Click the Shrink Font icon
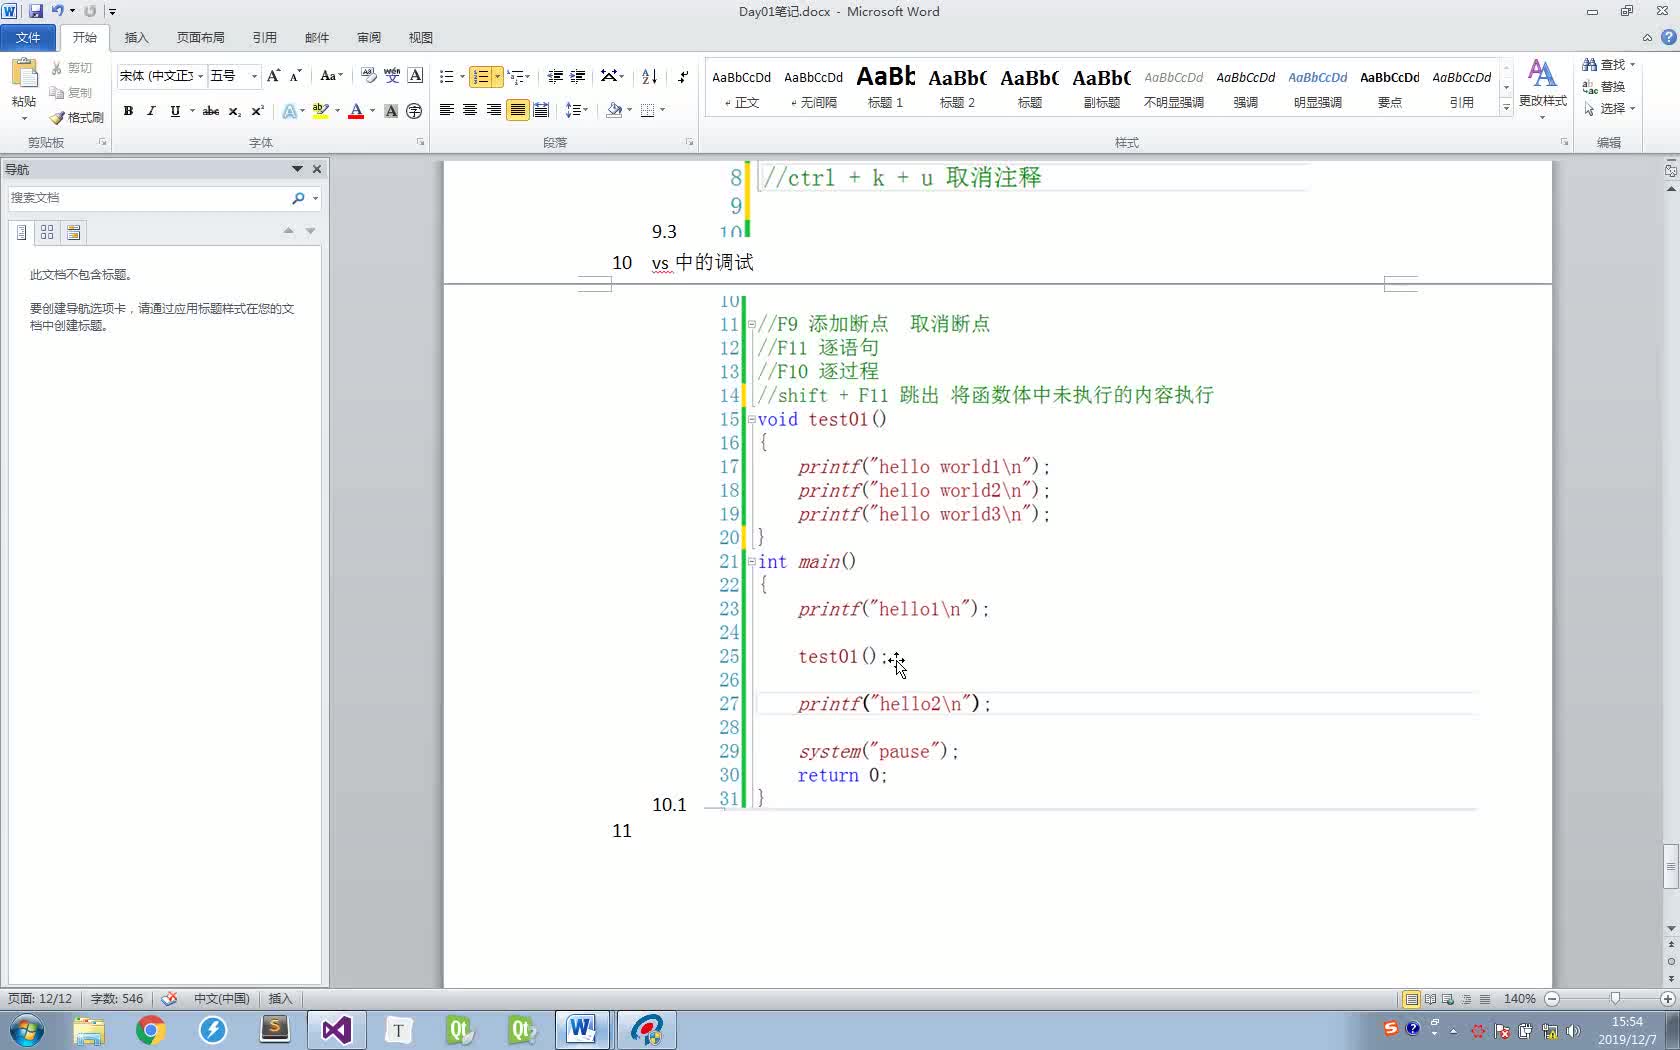Screen dimensions: 1680x1050 (295, 76)
